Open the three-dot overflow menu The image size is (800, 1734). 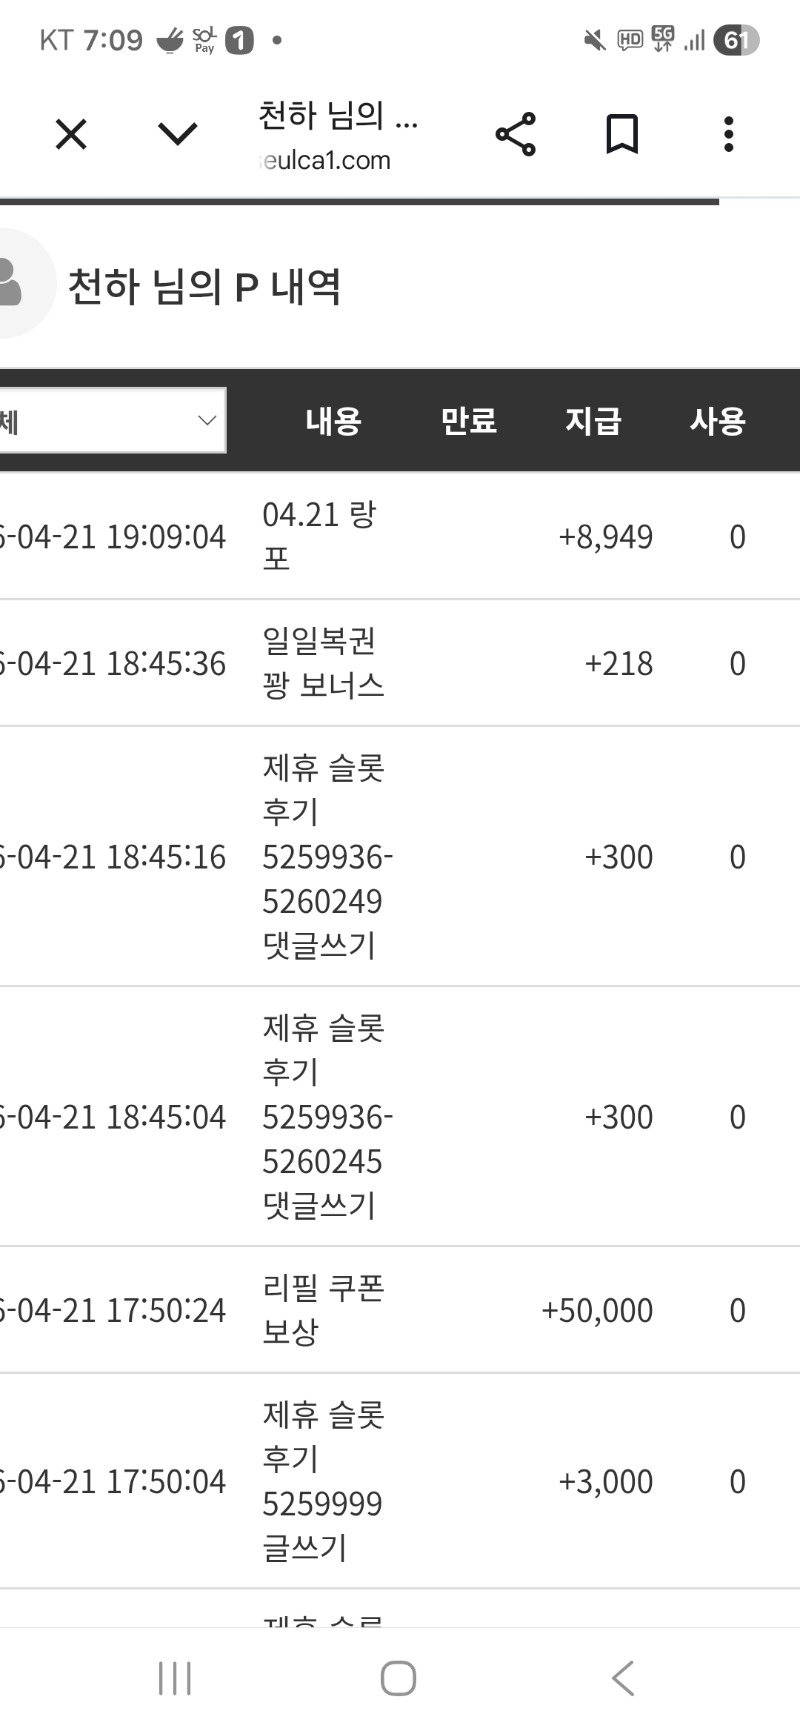tap(729, 134)
